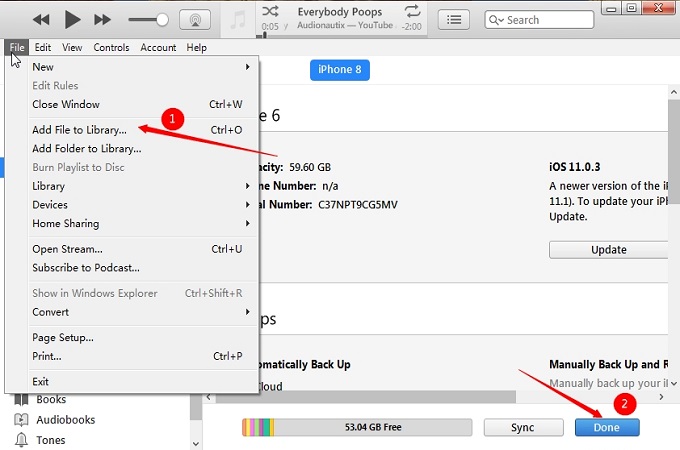Click the horizontal scrollbar thumb
This screenshot has width=680, height=450.
[366, 397]
